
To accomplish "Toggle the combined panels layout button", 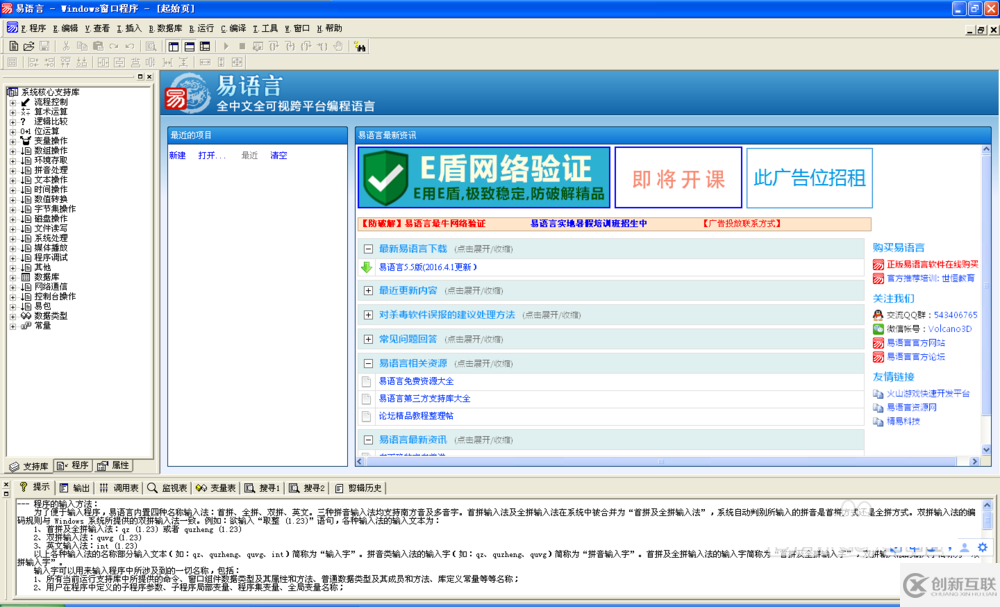I will (205, 46).
